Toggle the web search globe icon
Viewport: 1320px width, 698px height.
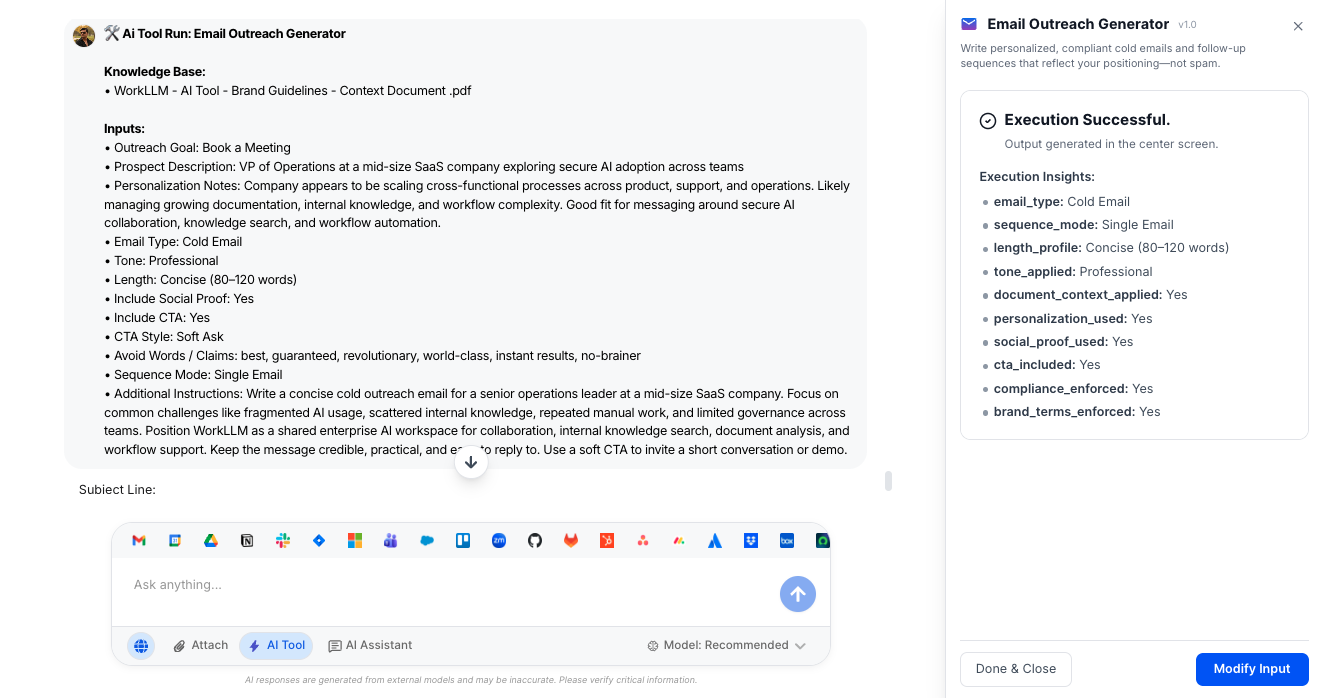click(141, 646)
